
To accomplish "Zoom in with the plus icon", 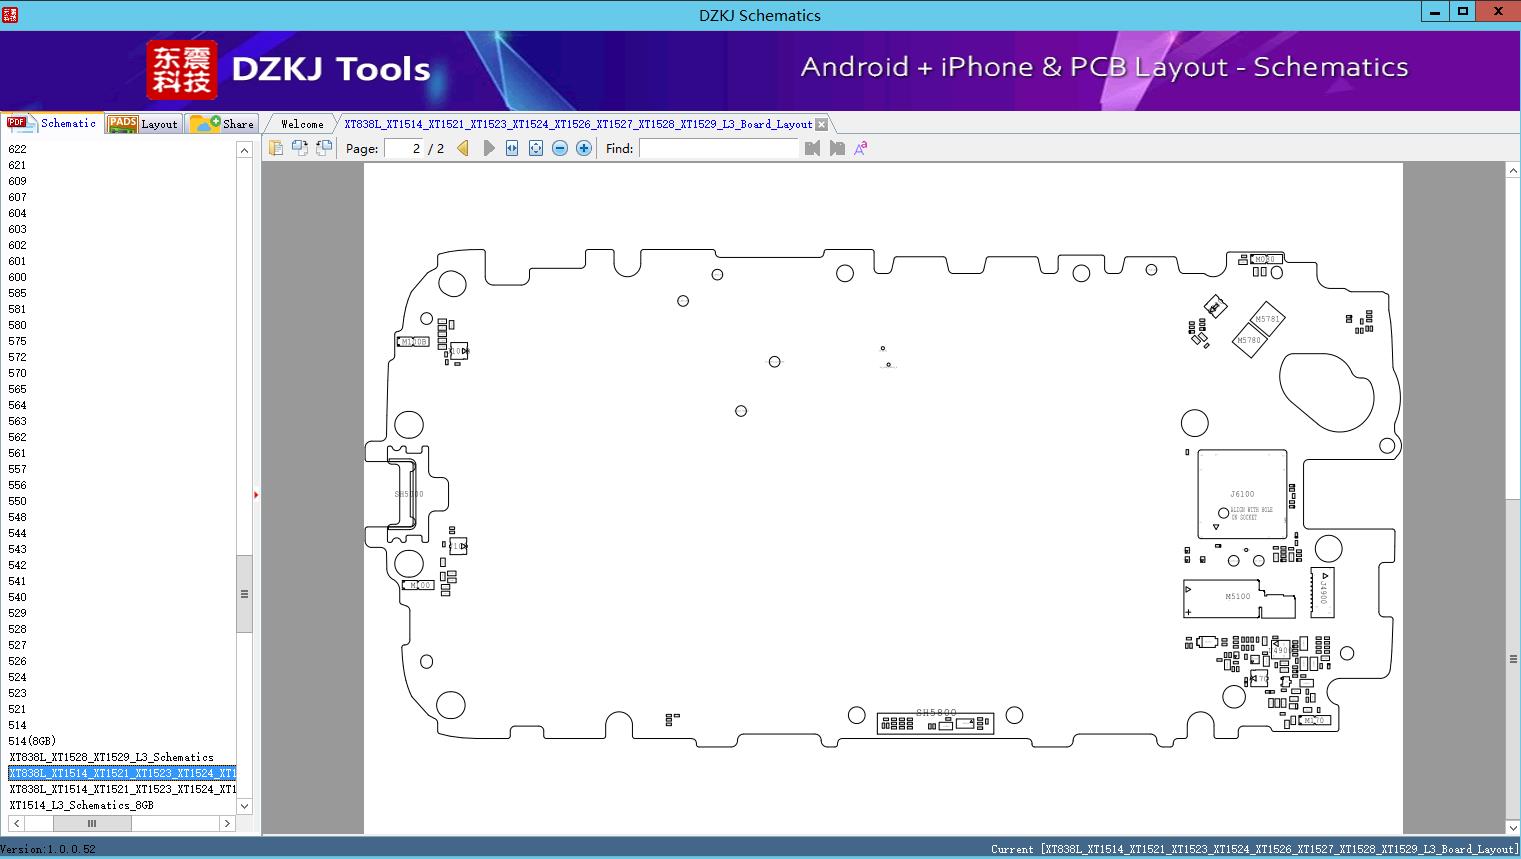I will (x=584, y=148).
